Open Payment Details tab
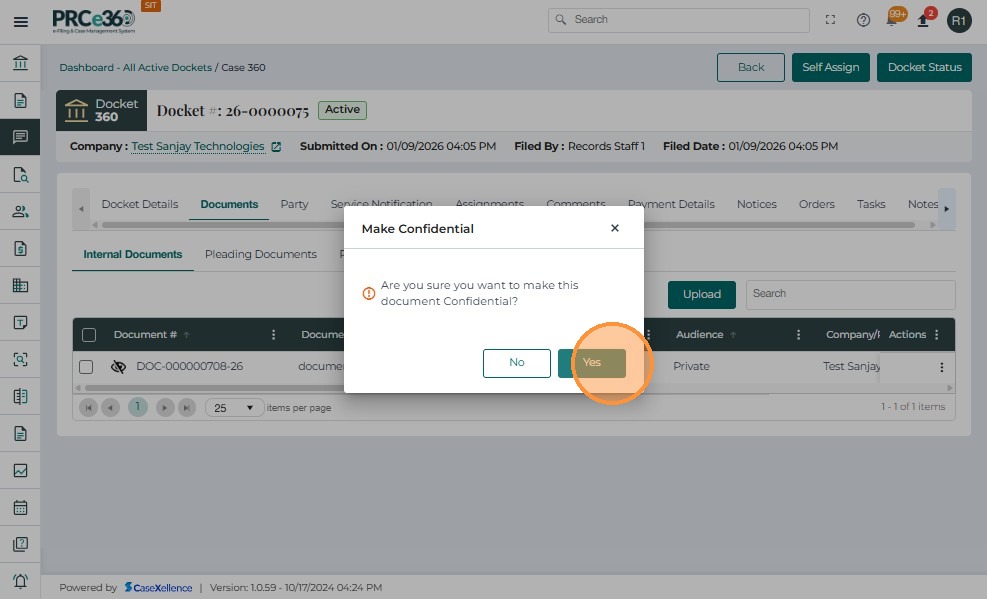987x599 pixels. click(x=671, y=204)
